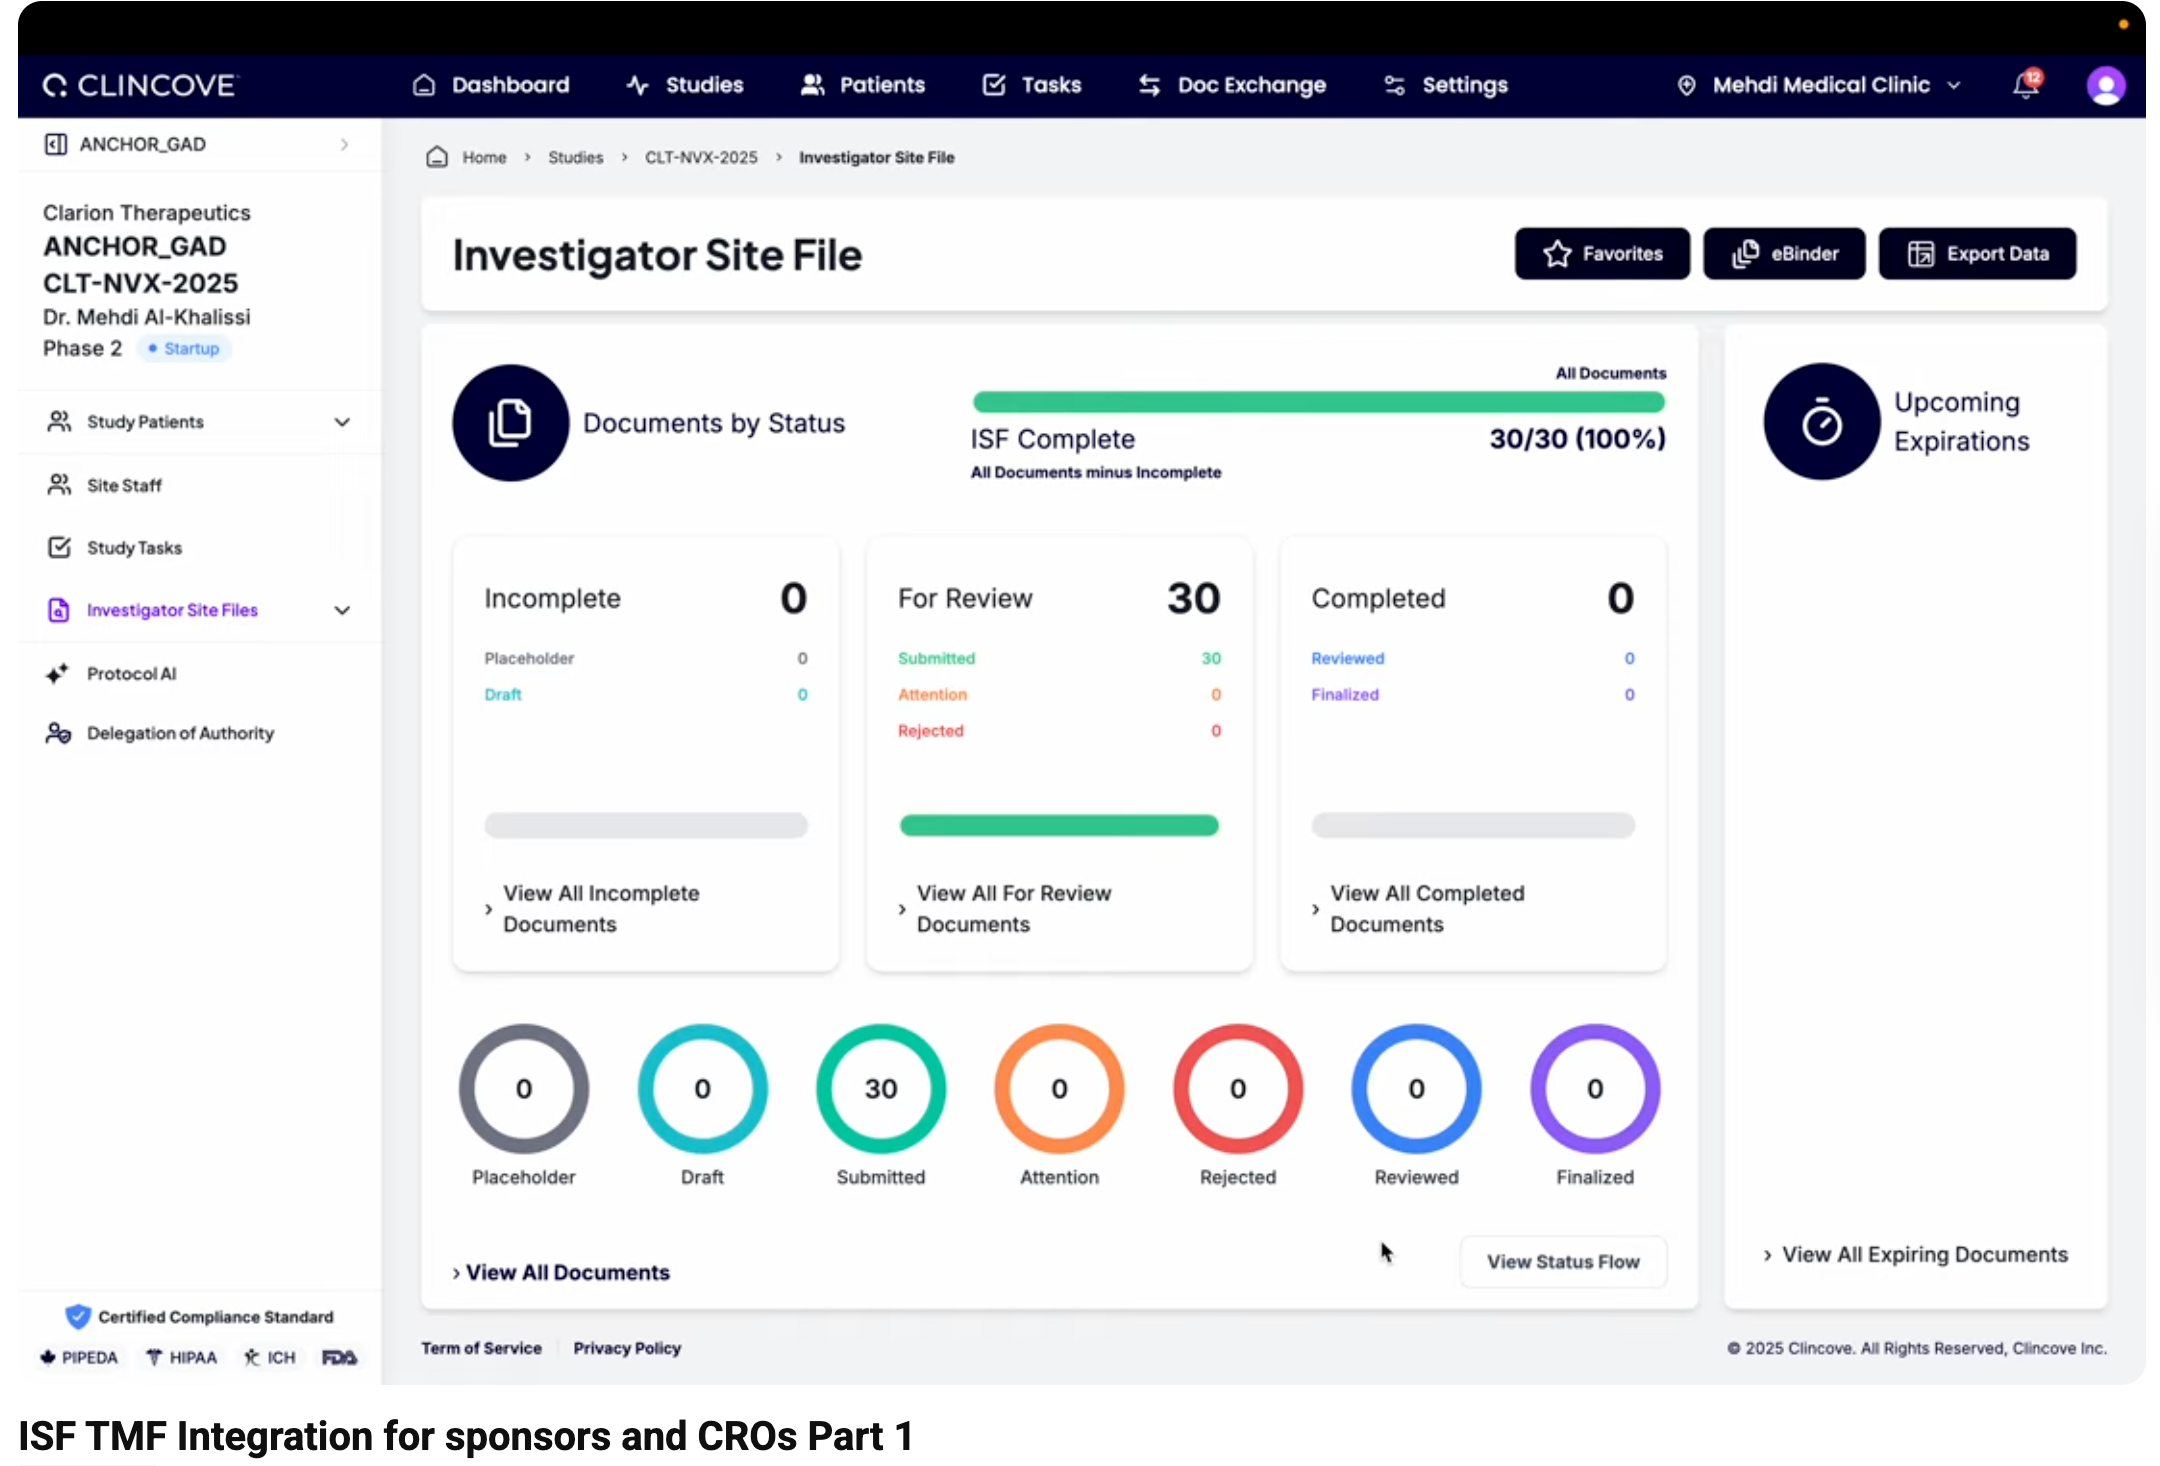Open the Term of Service link
Viewport: 2160px width, 1466px height.
pyautogui.click(x=481, y=1348)
